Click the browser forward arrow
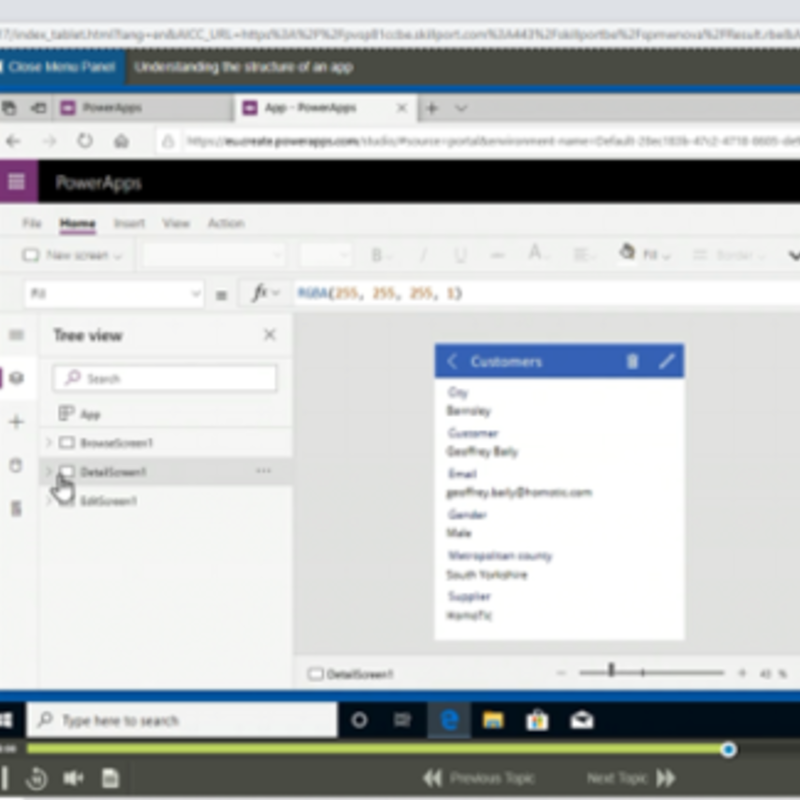 49,141
